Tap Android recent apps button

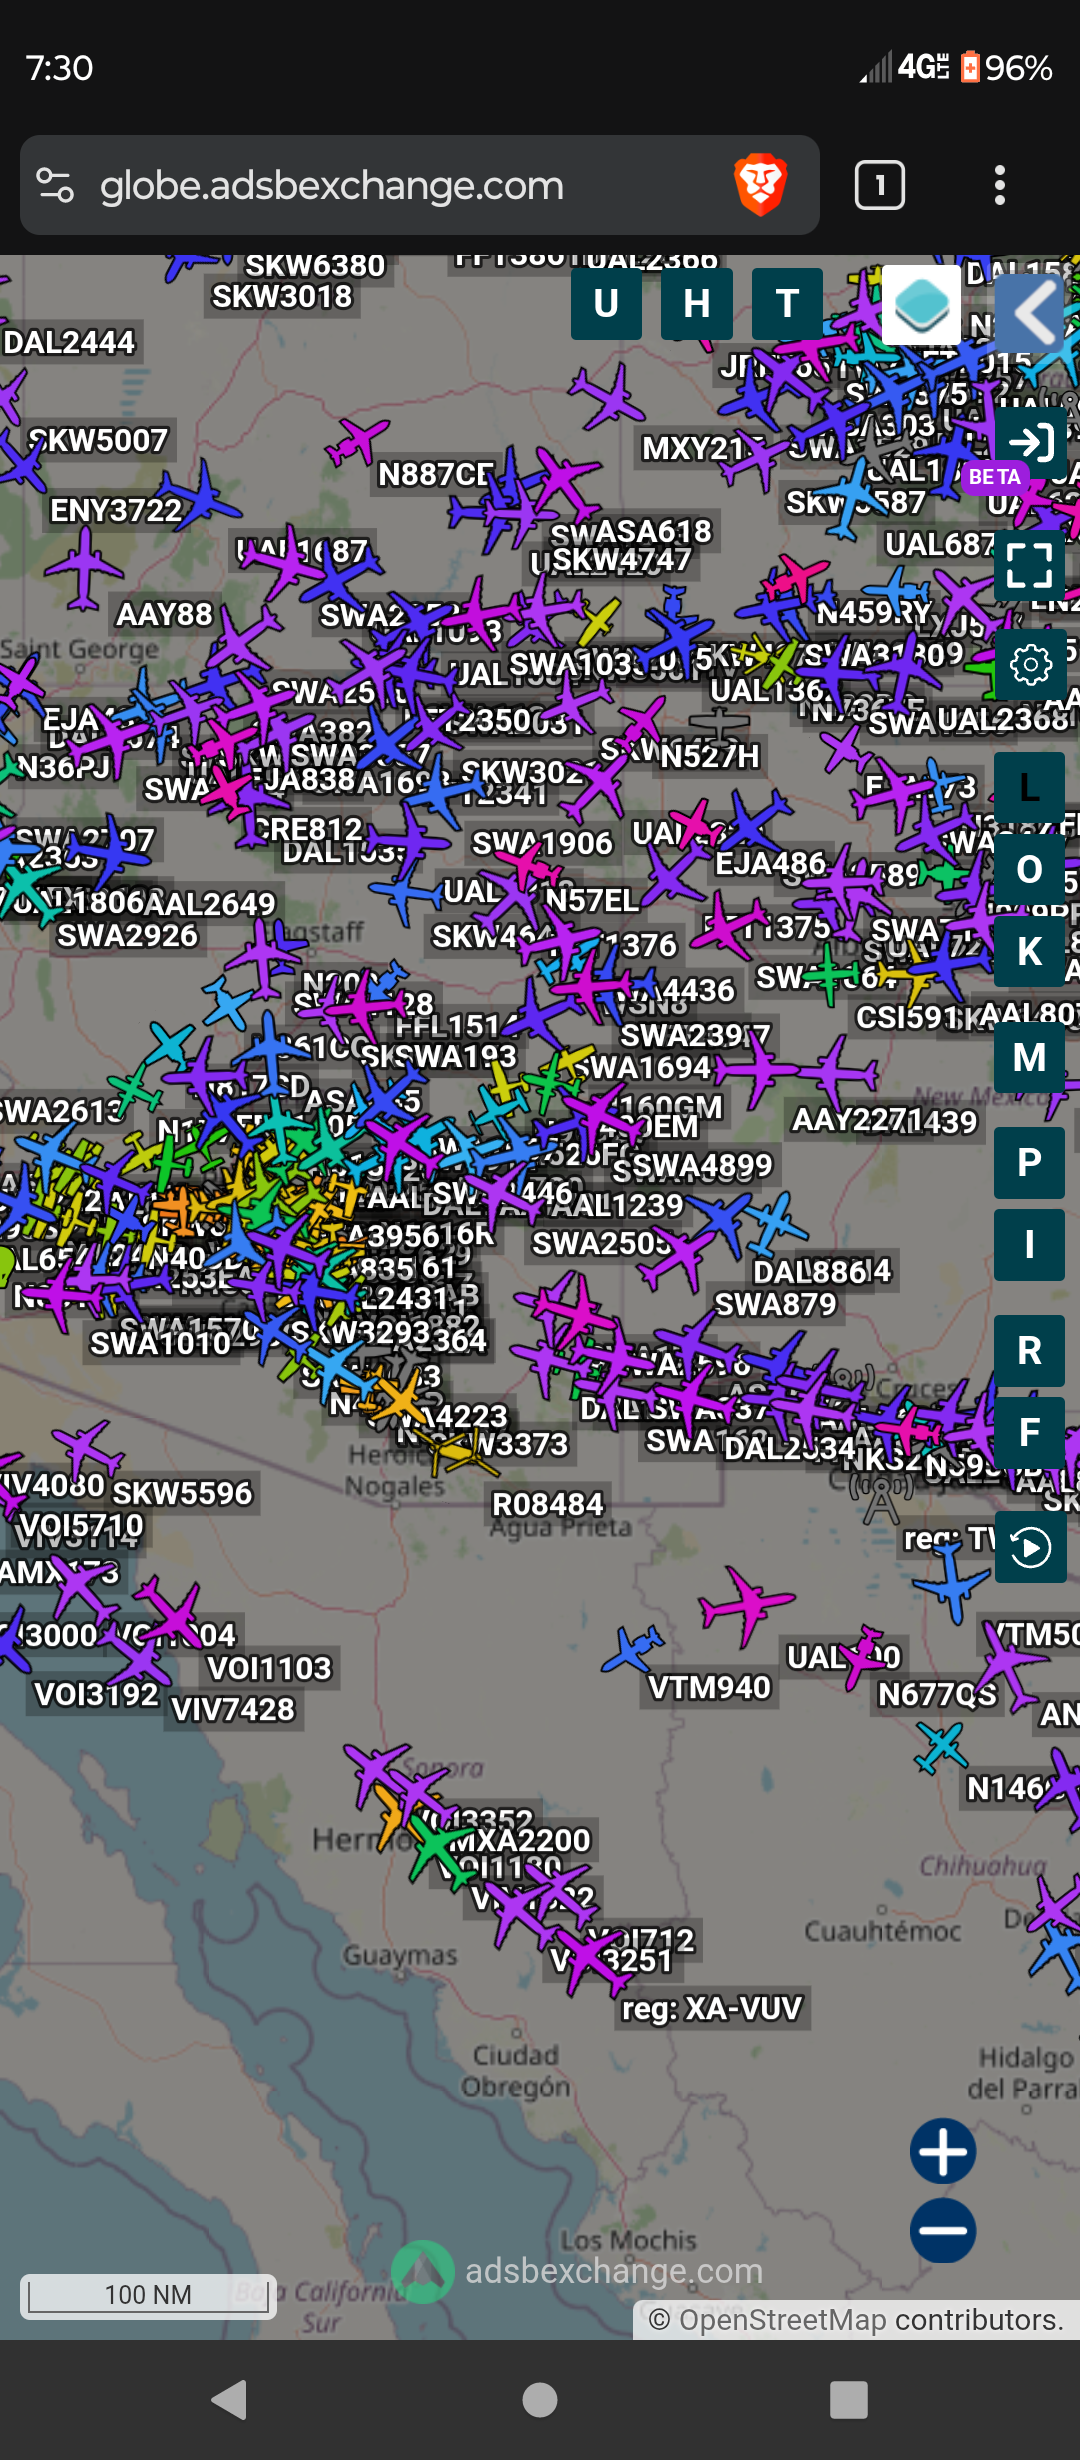click(x=849, y=2399)
